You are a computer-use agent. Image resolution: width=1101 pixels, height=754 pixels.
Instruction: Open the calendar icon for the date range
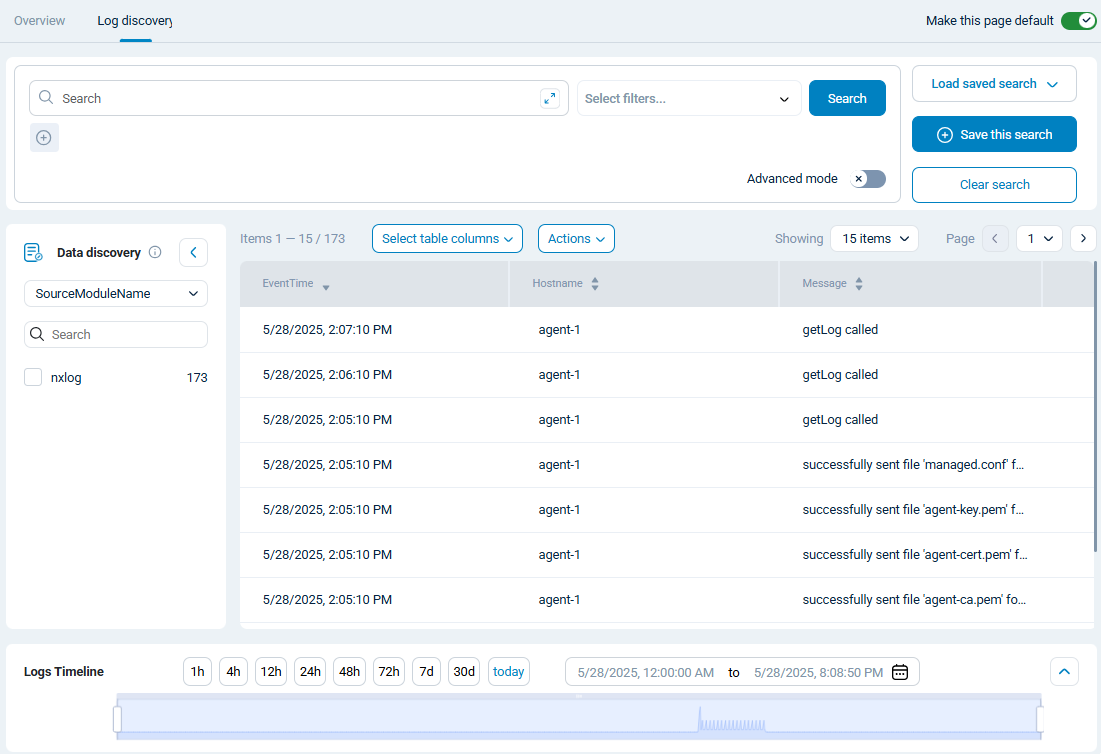pos(899,671)
